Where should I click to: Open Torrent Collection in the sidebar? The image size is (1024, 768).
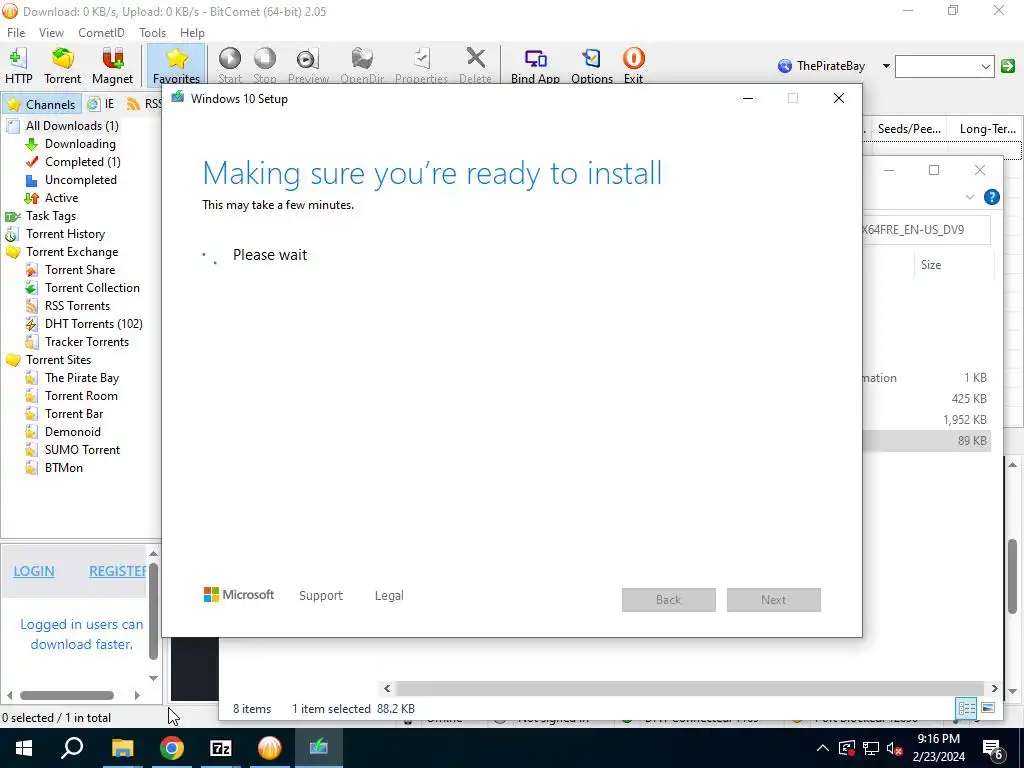(92, 287)
